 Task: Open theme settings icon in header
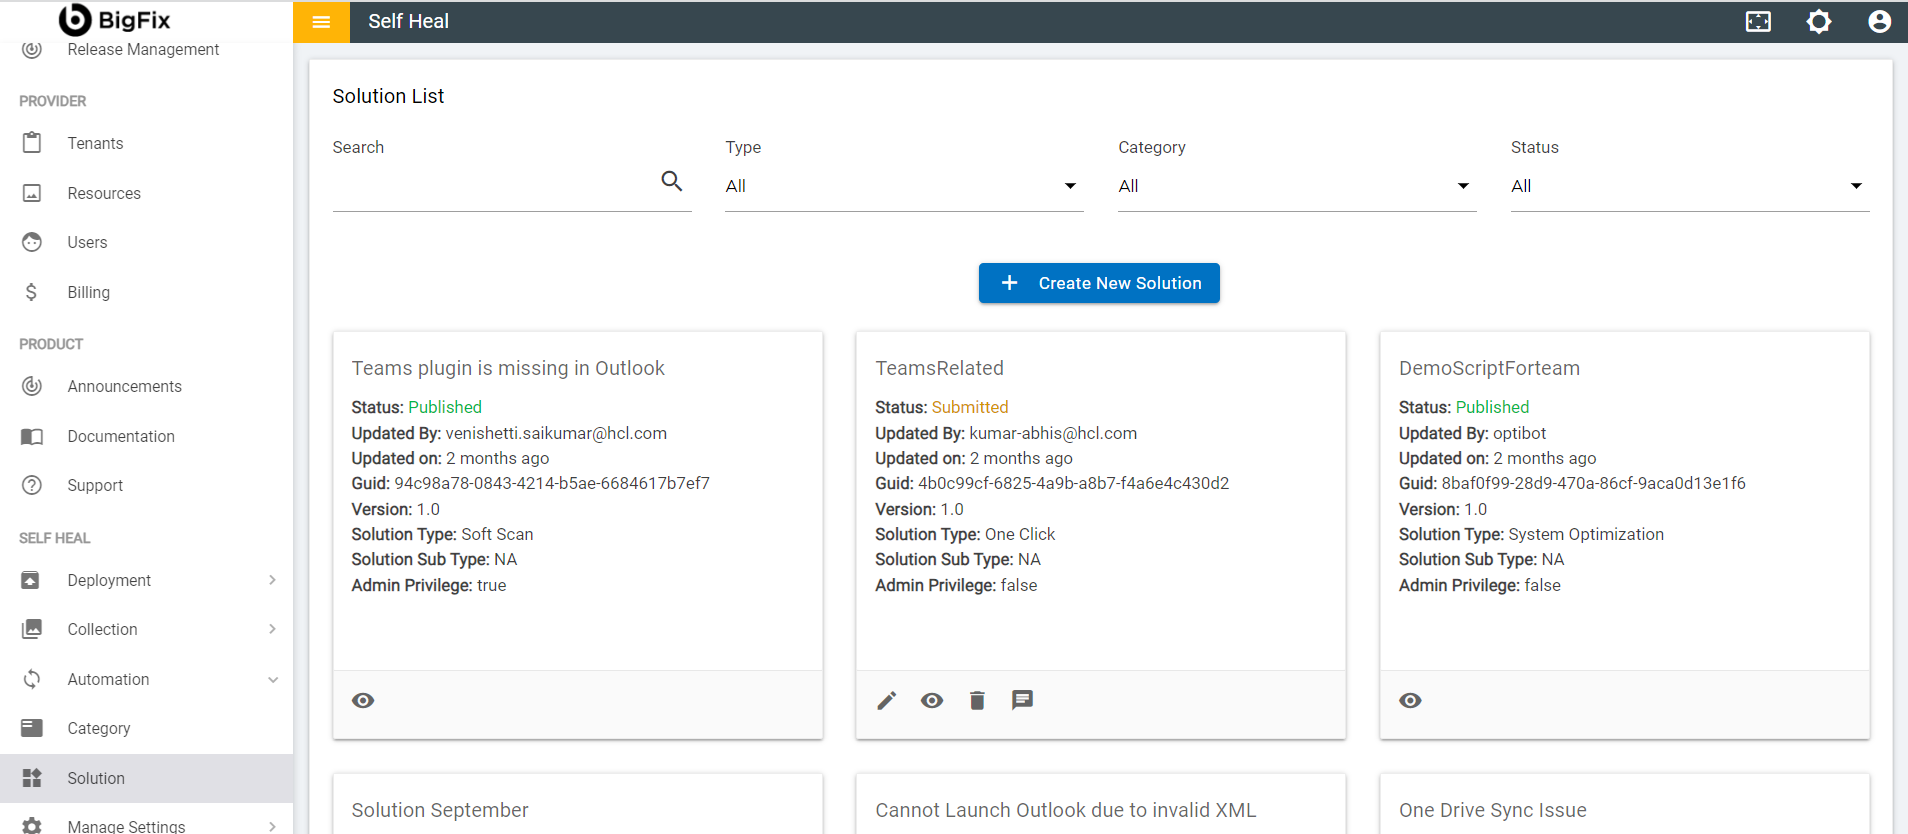click(1819, 22)
